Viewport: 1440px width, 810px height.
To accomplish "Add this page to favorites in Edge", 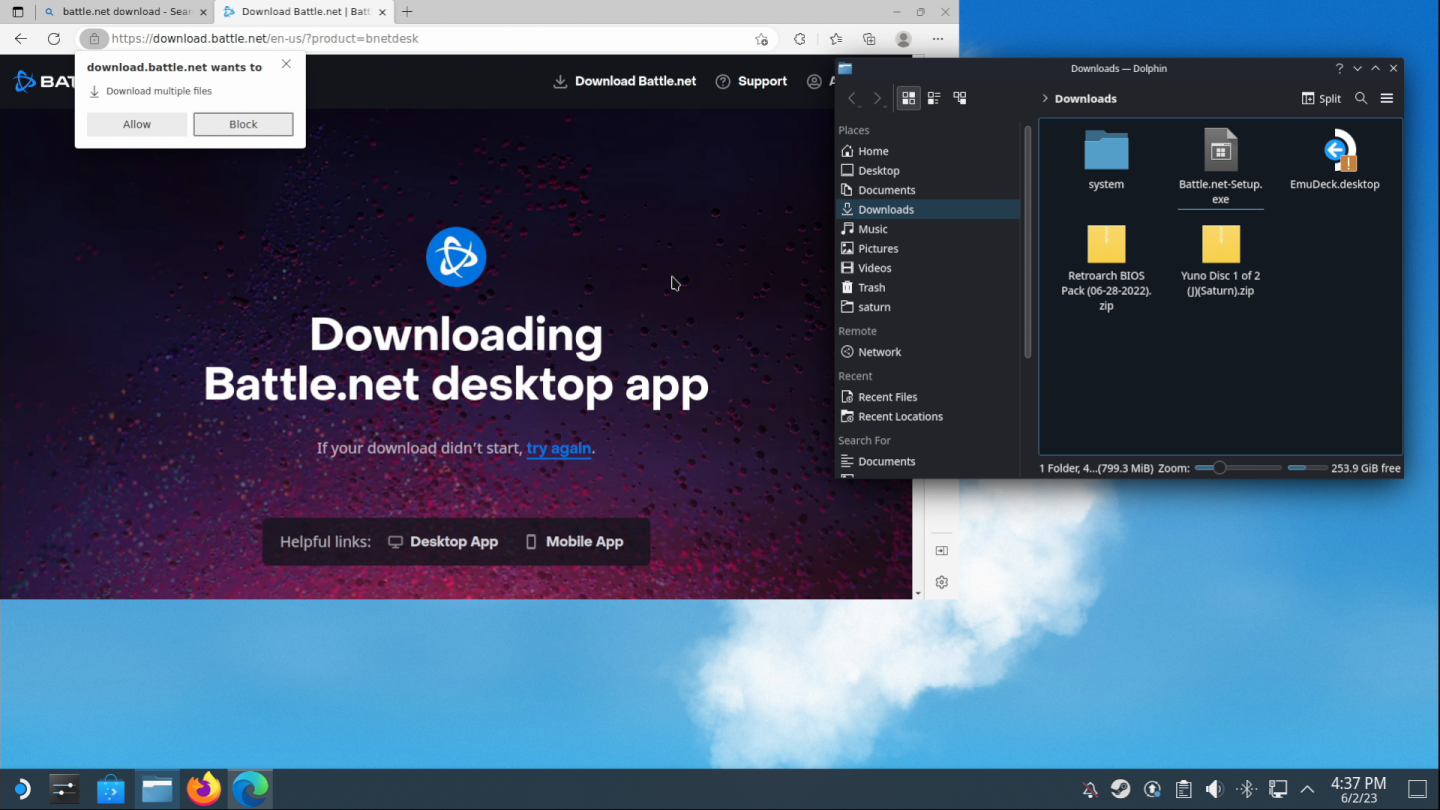I will [761, 39].
